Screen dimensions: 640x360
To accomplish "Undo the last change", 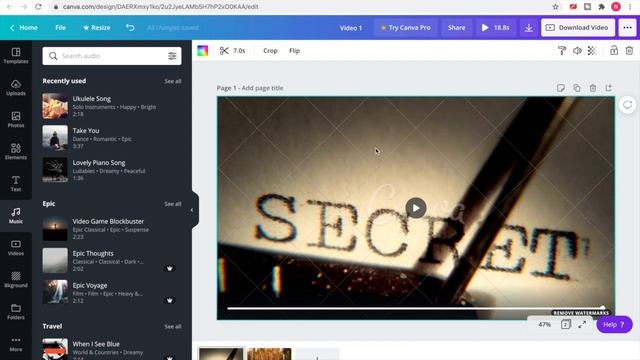I will [130, 27].
